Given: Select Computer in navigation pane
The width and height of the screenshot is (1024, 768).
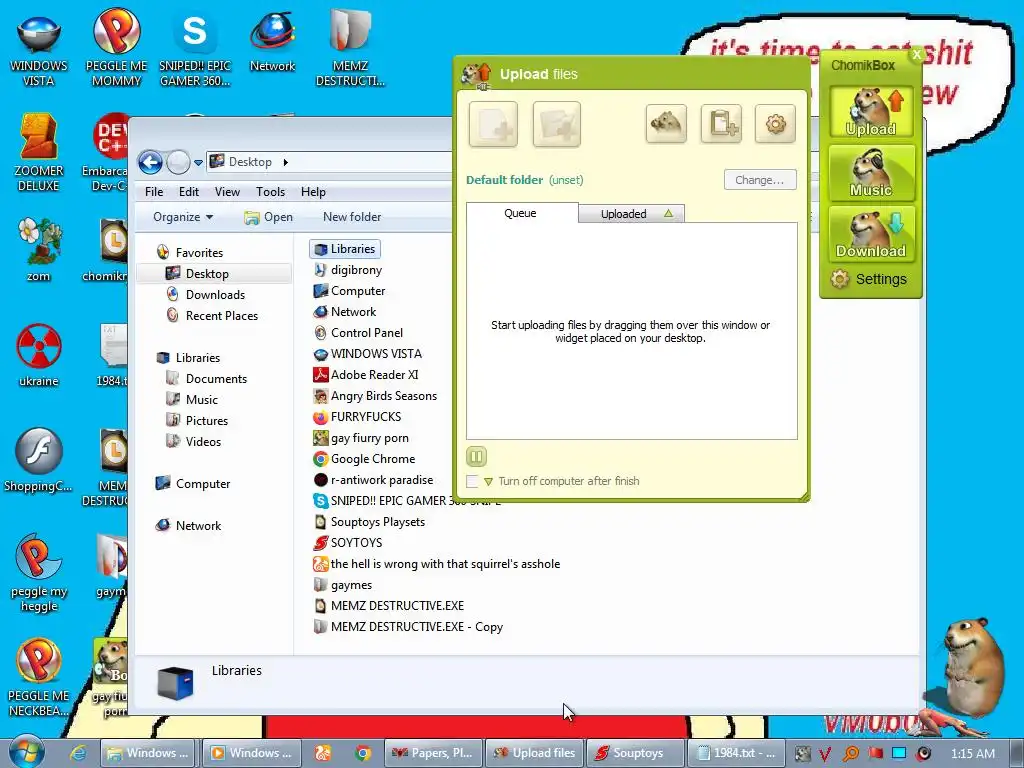Looking at the screenshot, I should [x=193, y=483].
